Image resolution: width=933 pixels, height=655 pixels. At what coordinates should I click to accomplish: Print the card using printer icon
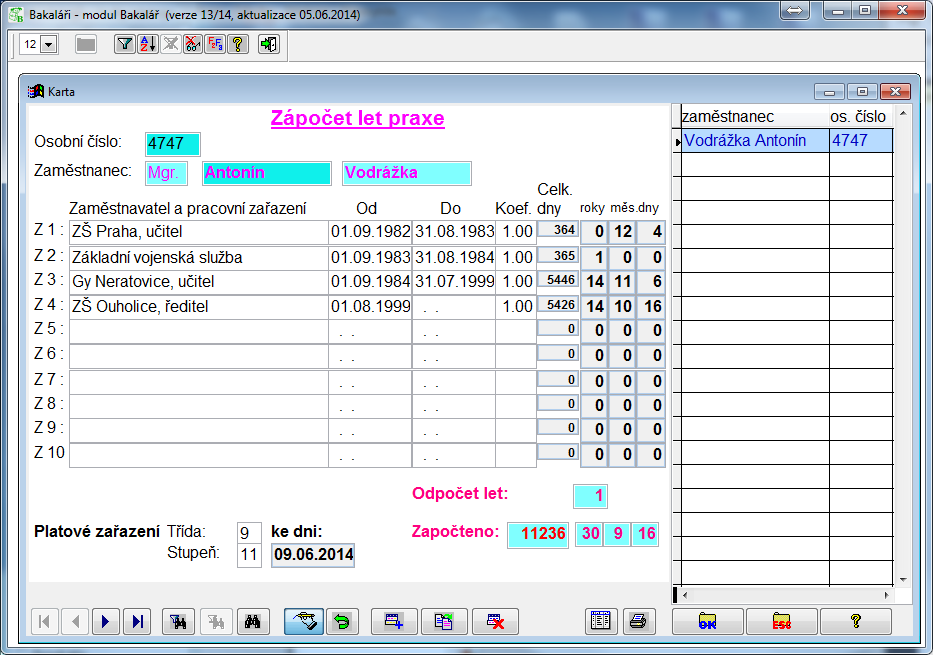[x=636, y=621]
